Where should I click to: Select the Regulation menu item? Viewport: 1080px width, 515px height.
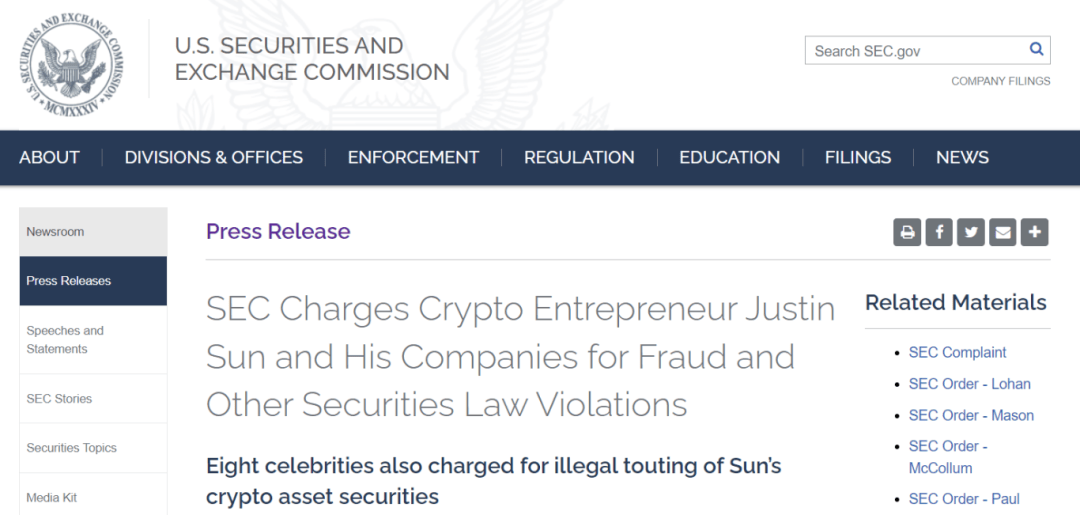(x=579, y=158)
